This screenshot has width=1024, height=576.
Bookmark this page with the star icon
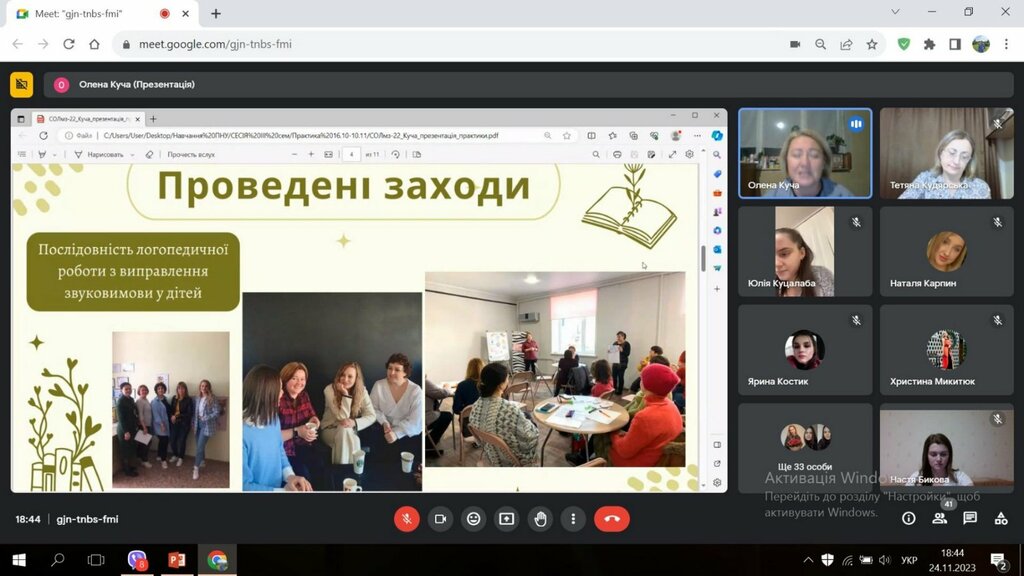872,44
